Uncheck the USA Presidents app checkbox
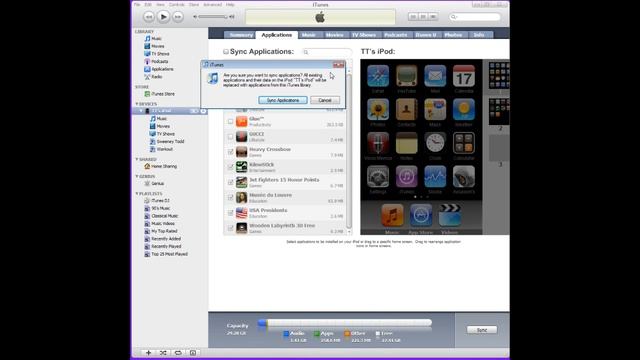Image resolution: width=640 pixels, height=360 pixels. (x=231, y=213)
